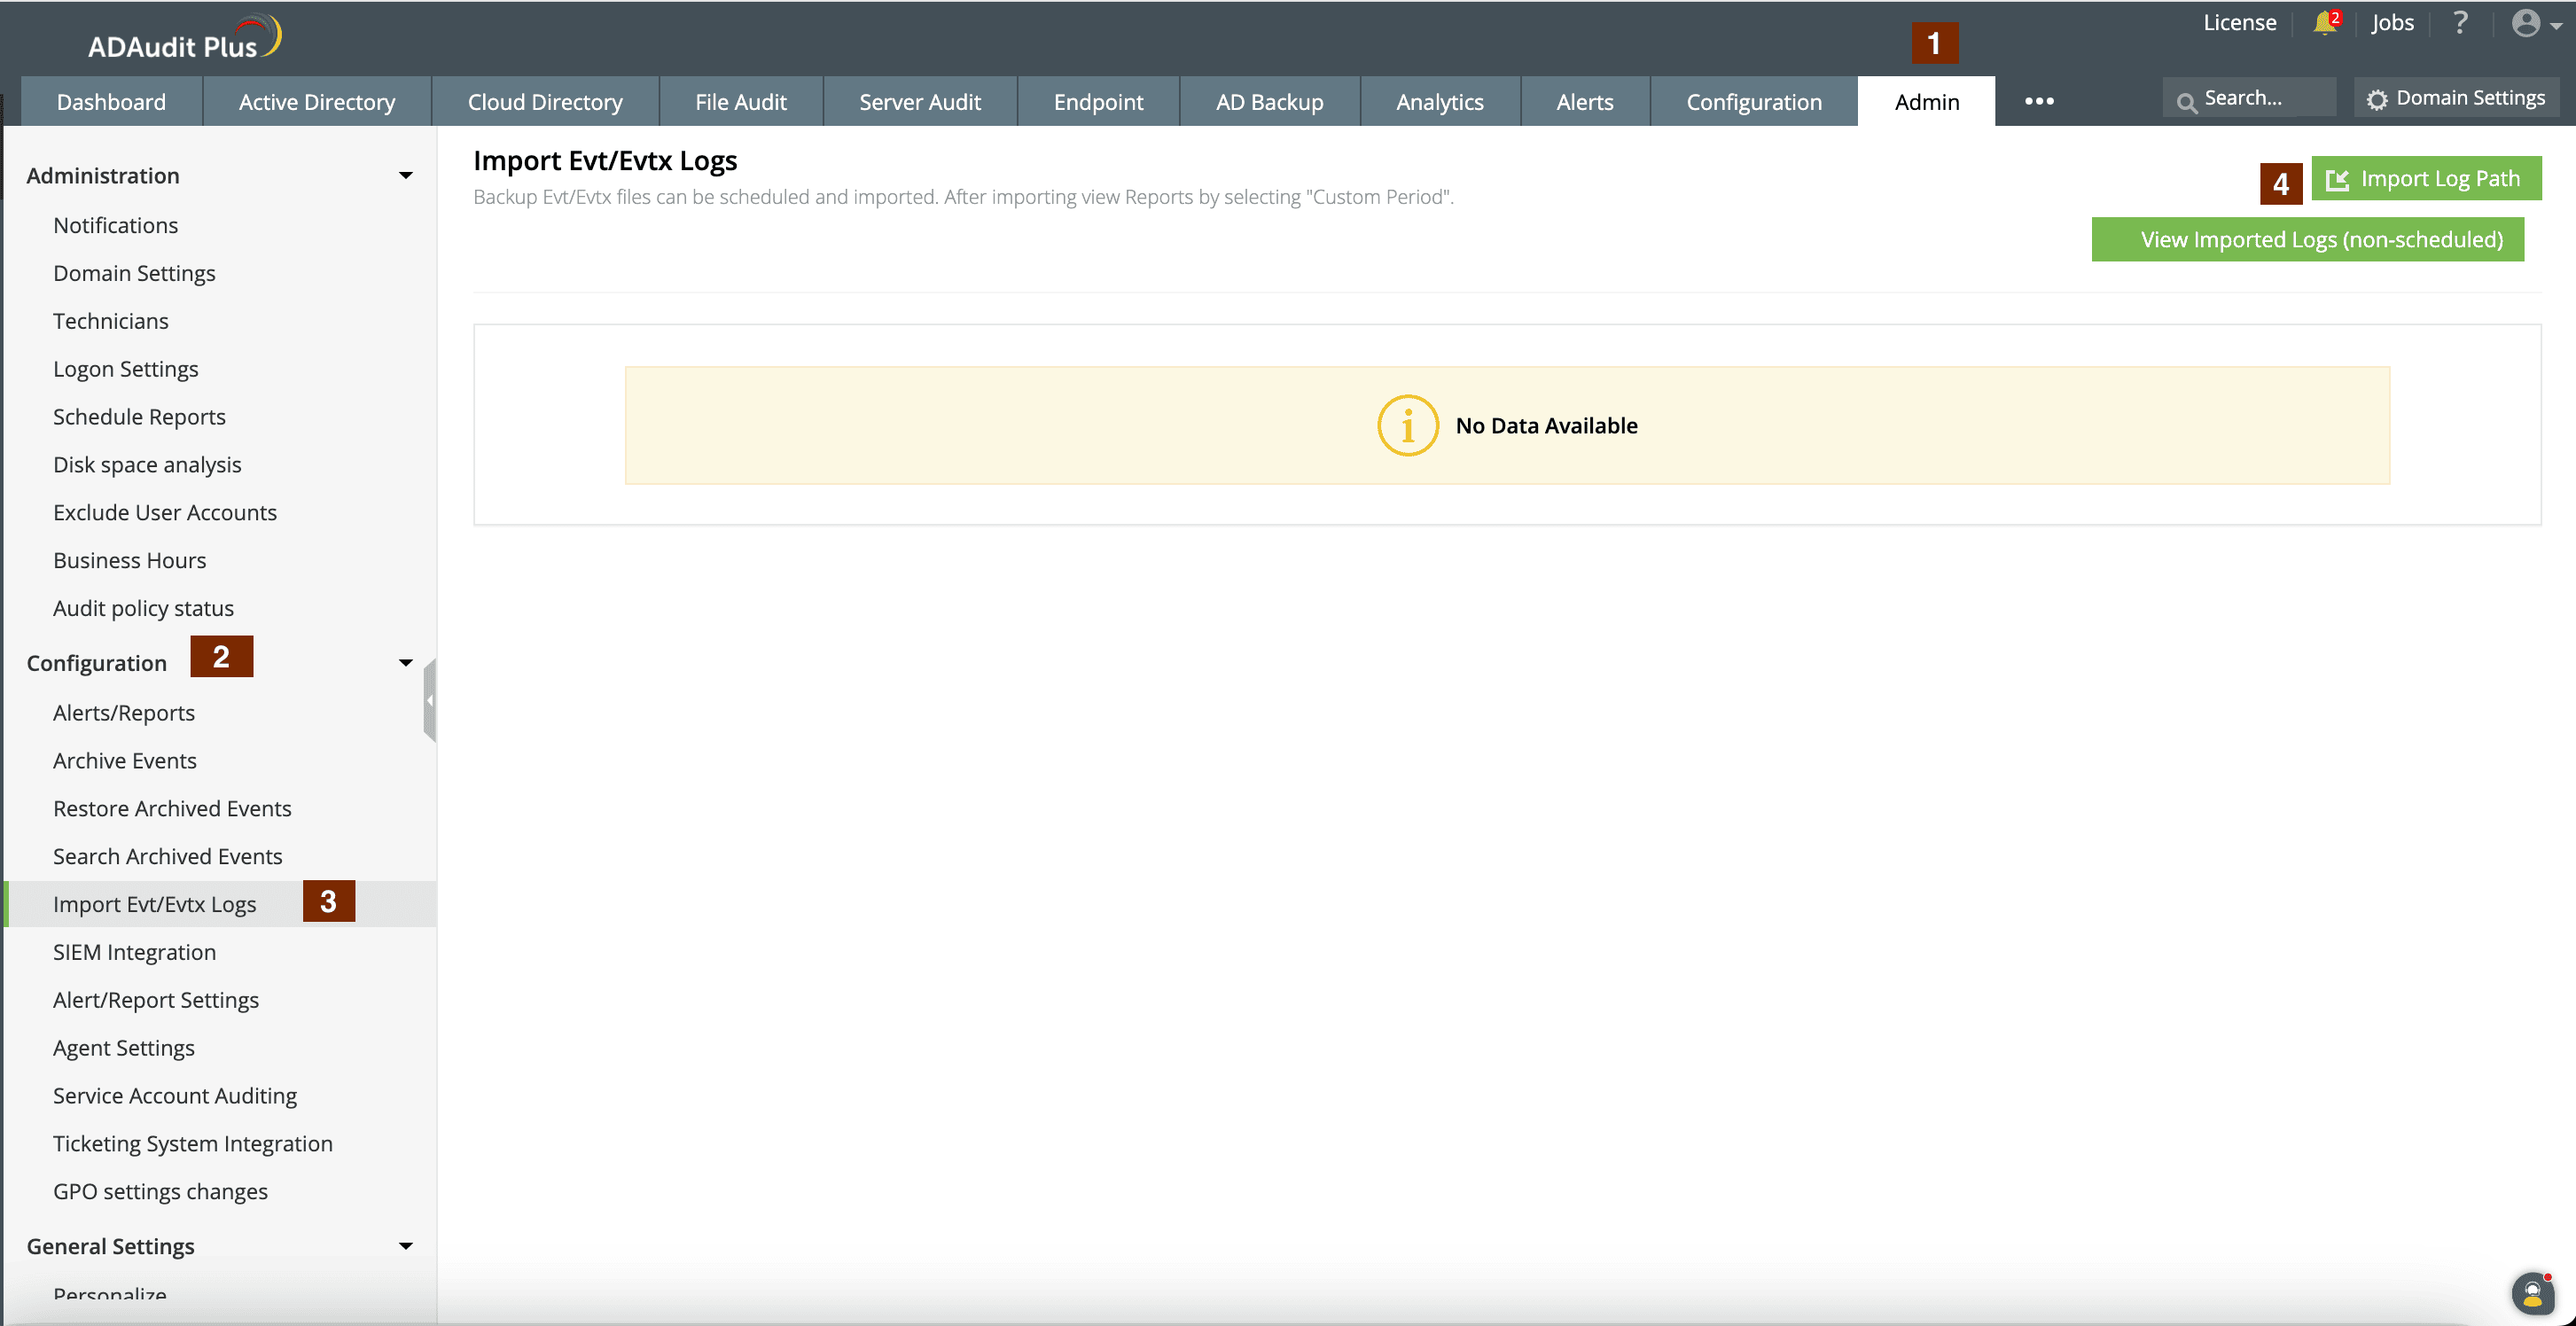Open the License link
The image size is (2576, 1326).
coord(2239,23)
